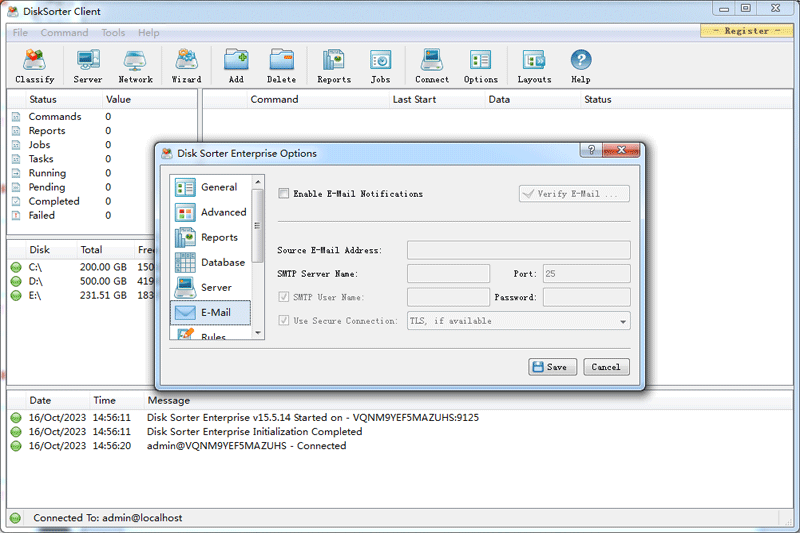This screenshot has width=800, height=533.
Task: Toggle the Use Secure Connection checkbox
Action: click(284, 320)
